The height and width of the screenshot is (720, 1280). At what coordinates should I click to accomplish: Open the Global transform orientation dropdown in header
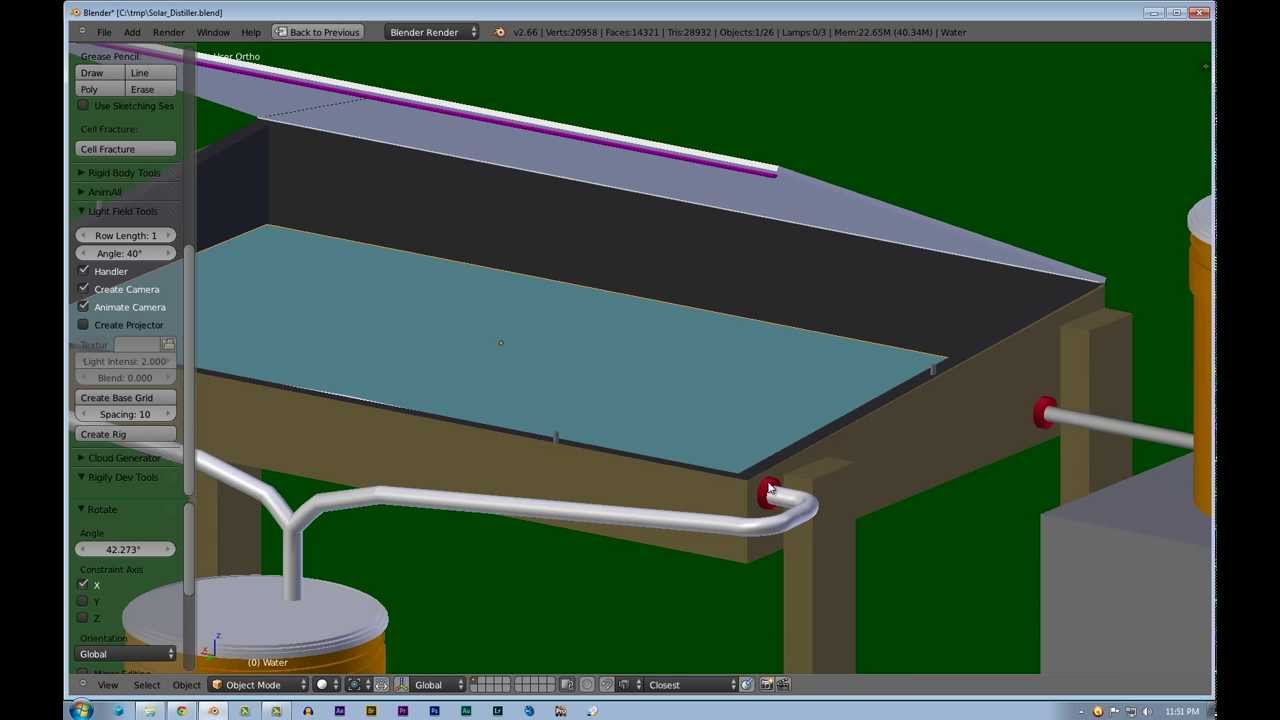tap(439, 685)
